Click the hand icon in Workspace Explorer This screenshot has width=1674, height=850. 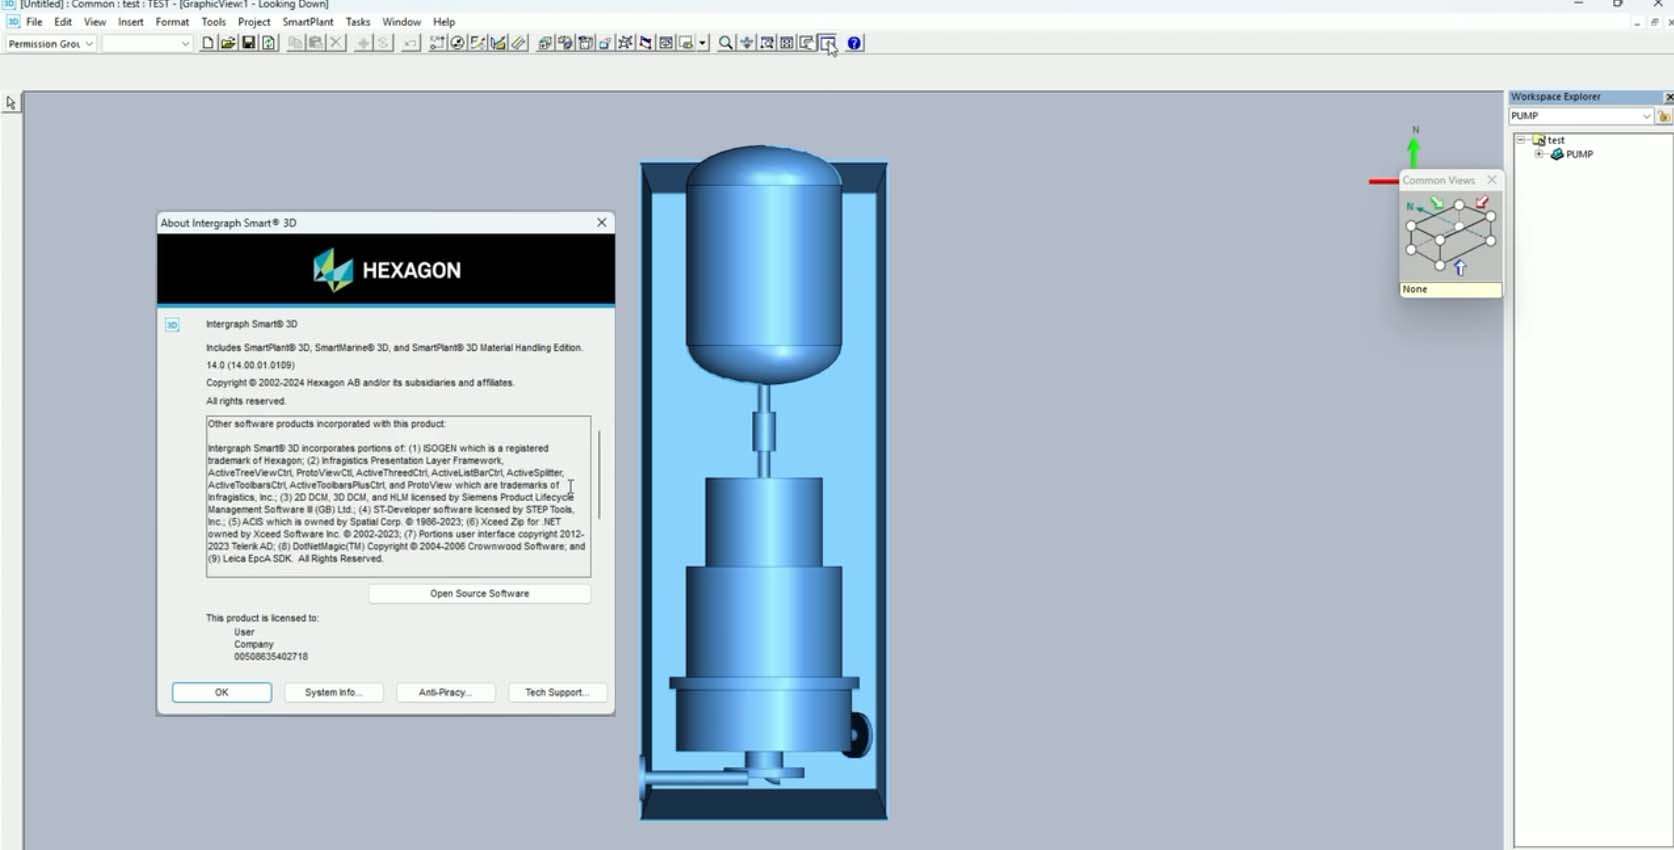(1664, 117)
